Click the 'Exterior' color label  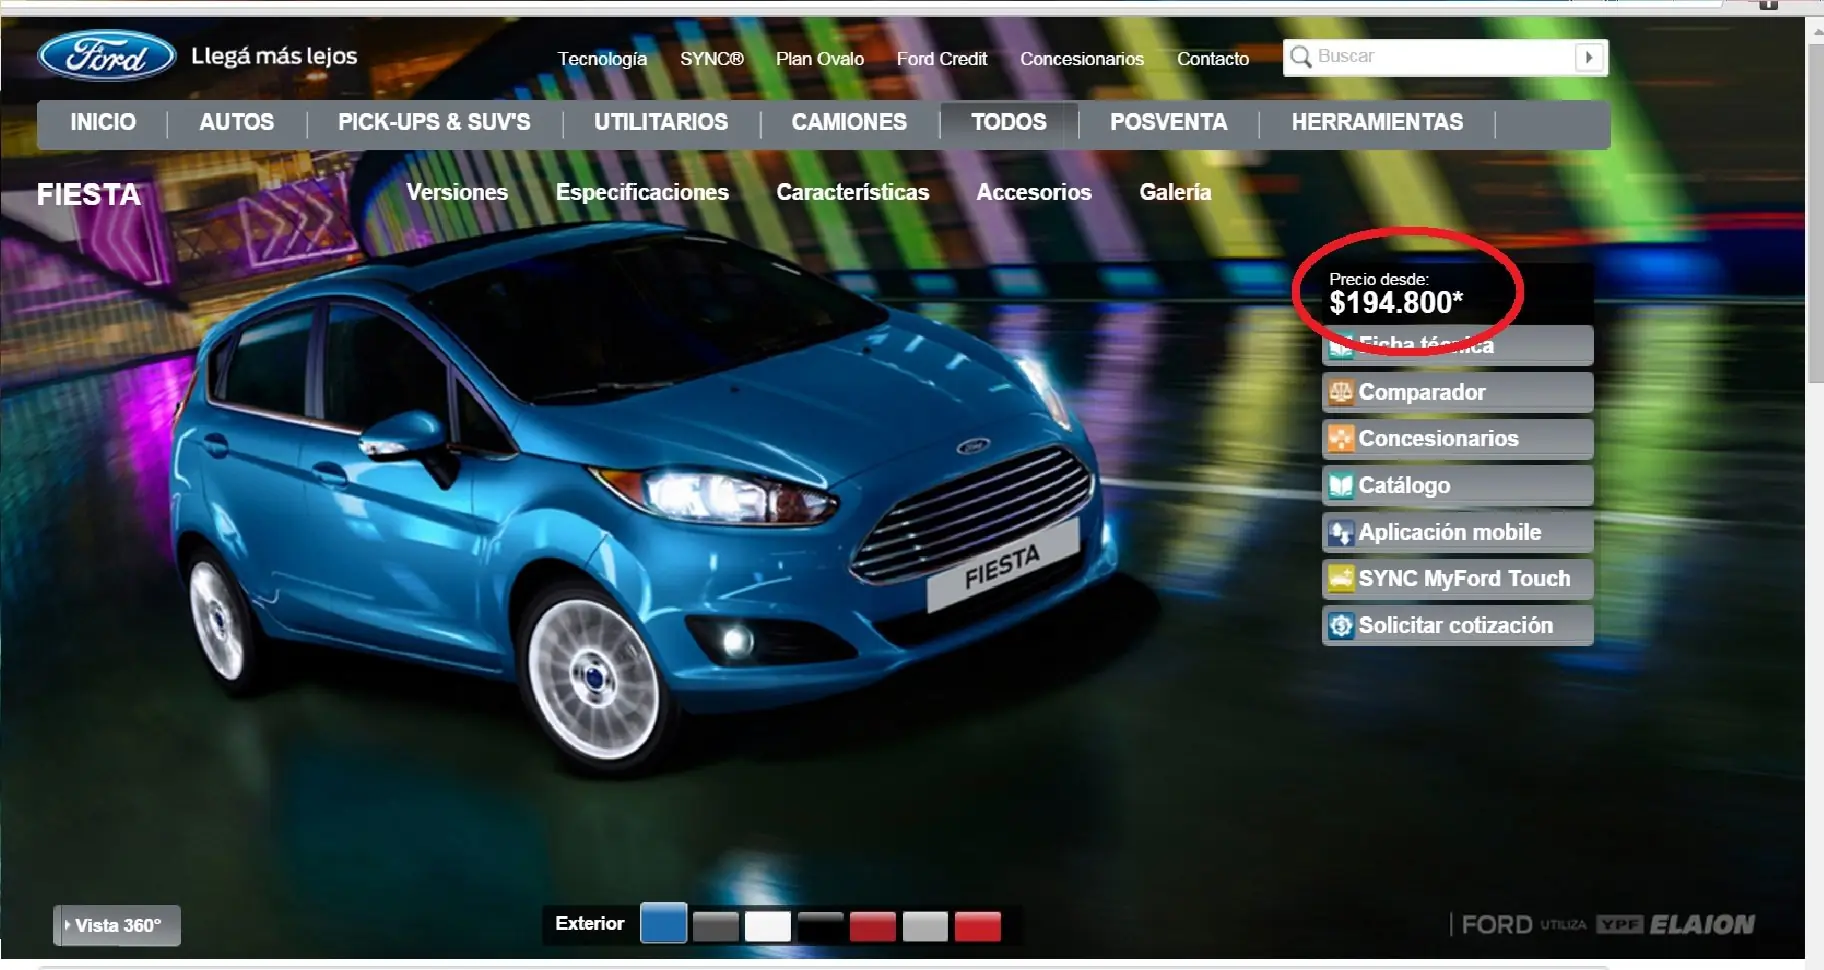(x=590, y=923)
